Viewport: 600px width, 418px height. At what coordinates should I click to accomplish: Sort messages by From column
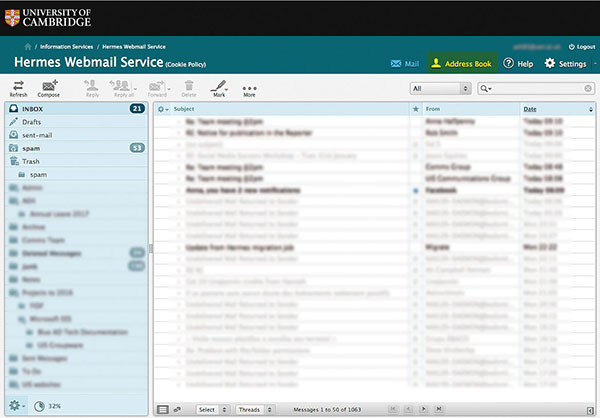[433, 109]
